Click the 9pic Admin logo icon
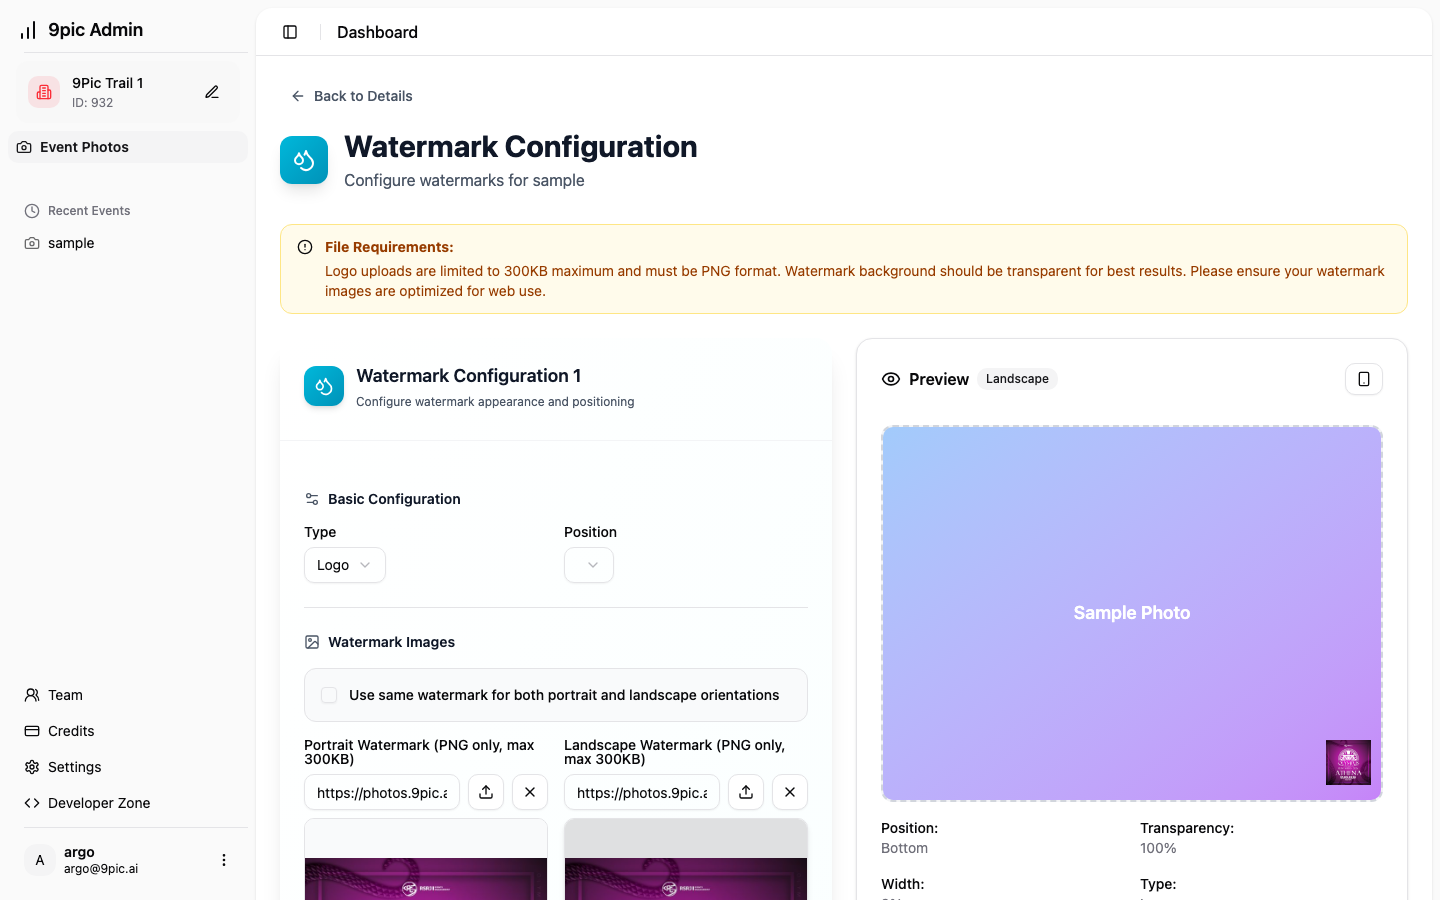 point(28,30)
